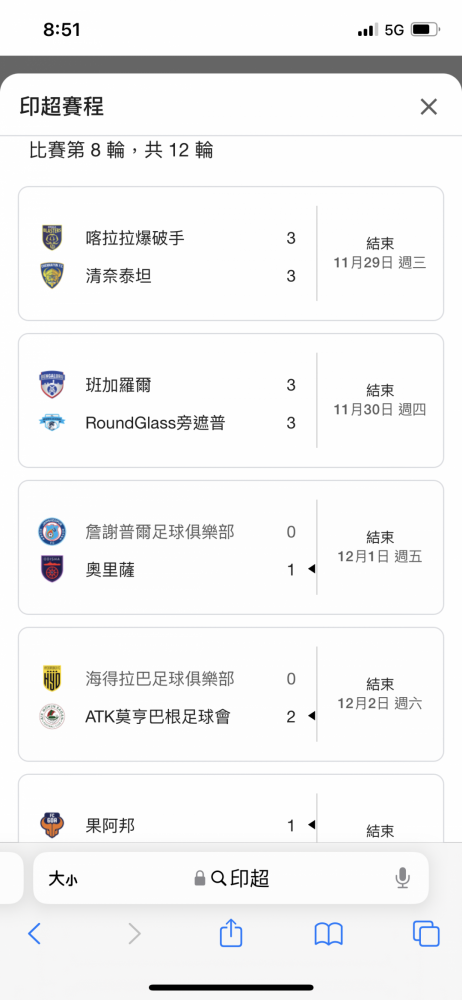Viewport: 462px width, 1000px height.
Task: Click the 喀拉拉爆破手 team logo
Action: pos(52,238)
